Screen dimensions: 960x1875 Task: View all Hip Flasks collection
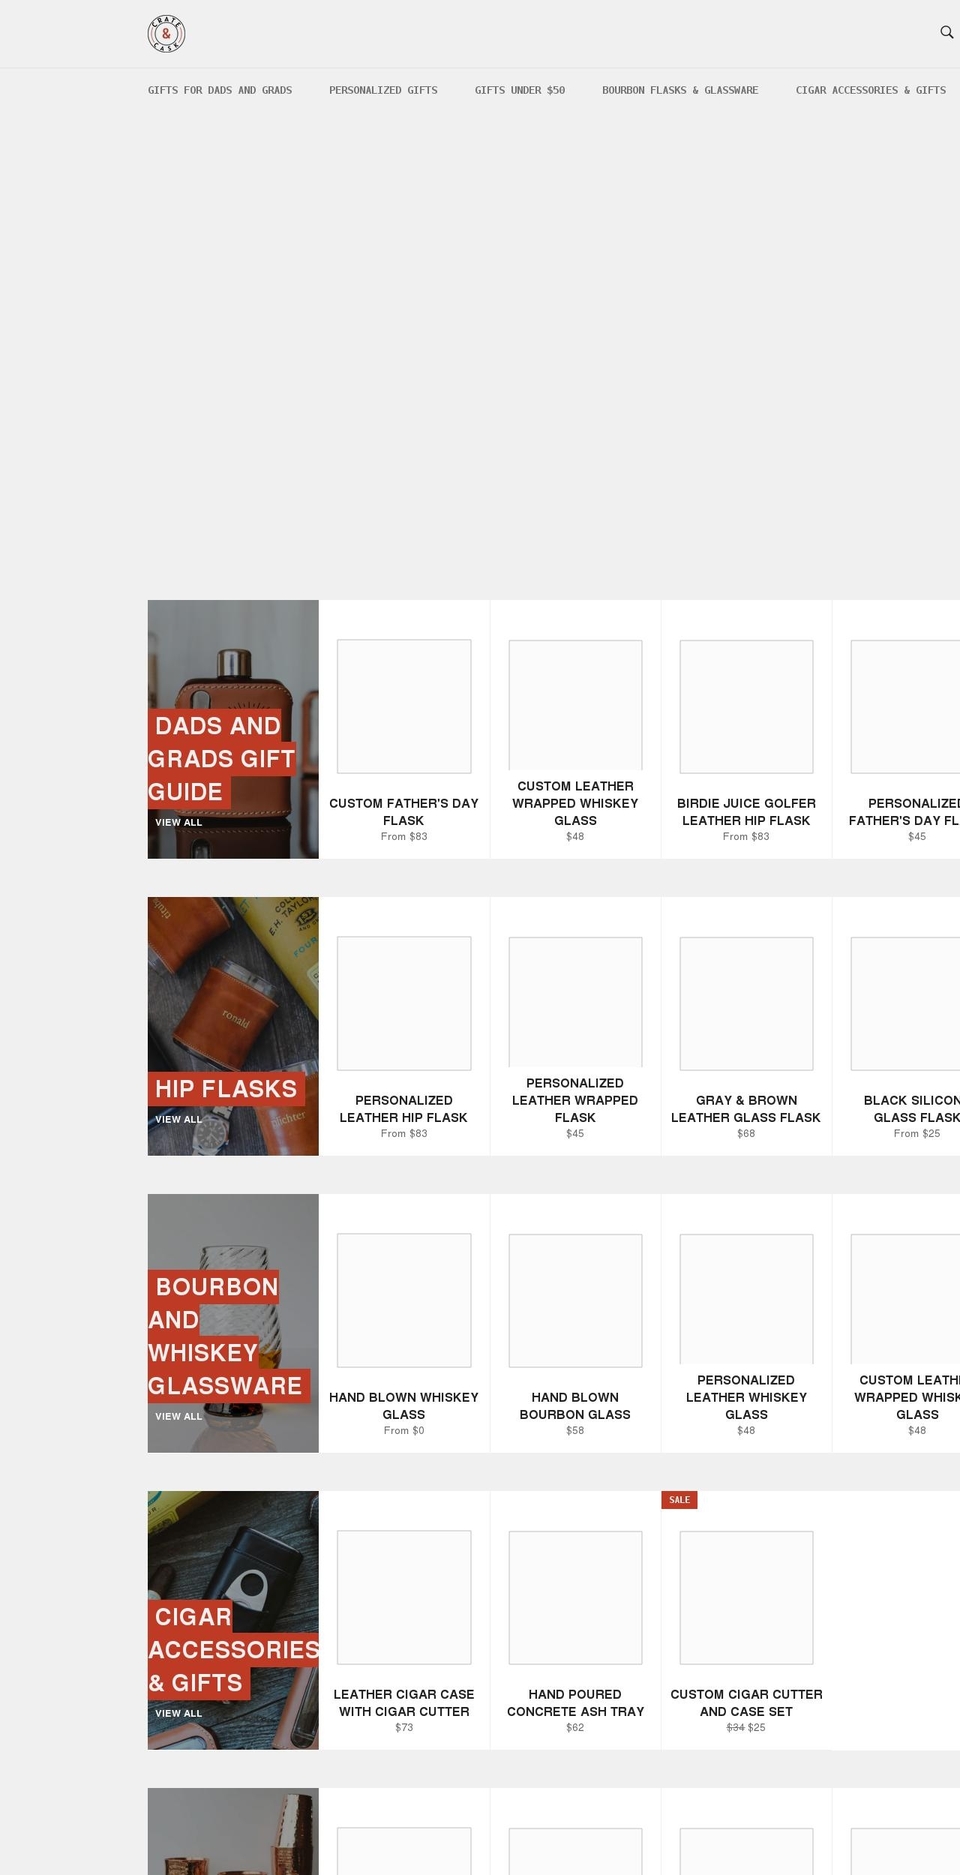coord(178,1119)
